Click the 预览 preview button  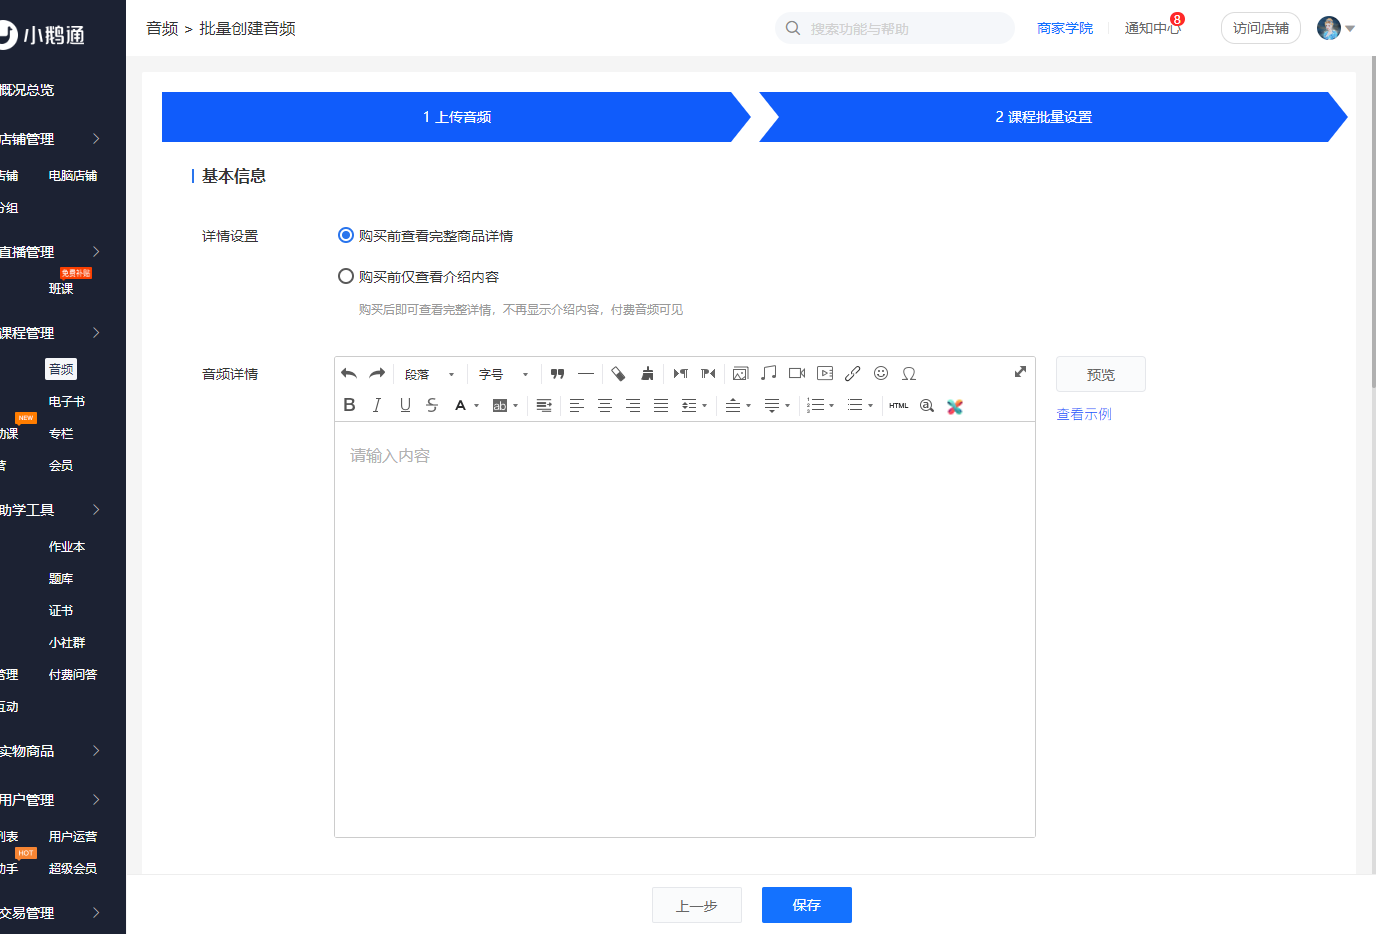(1101, 374)
